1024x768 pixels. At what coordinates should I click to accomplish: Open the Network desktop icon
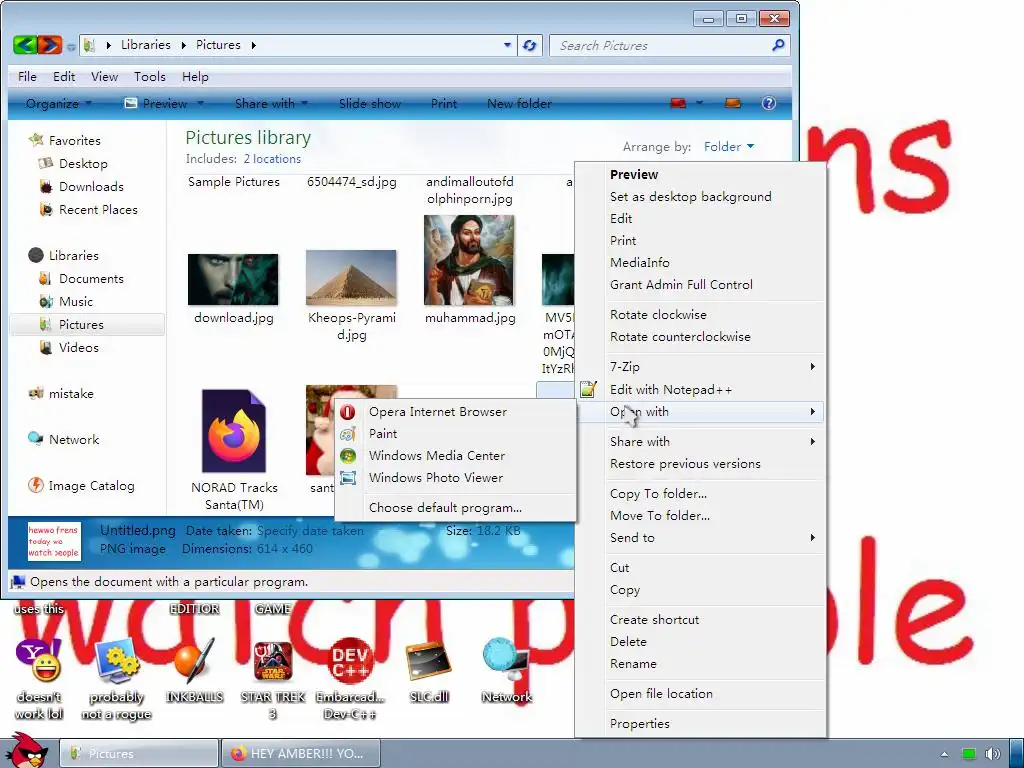[507, 661]
